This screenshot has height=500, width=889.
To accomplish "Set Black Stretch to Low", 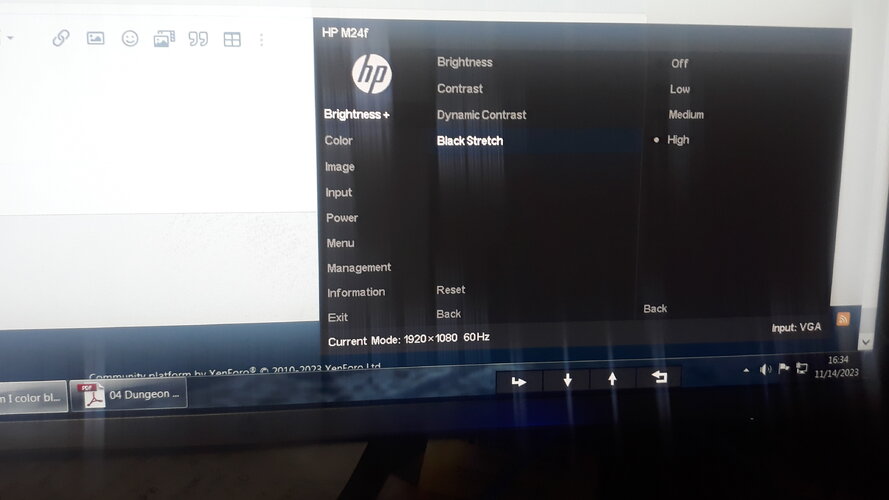I will tap(679, 89).
